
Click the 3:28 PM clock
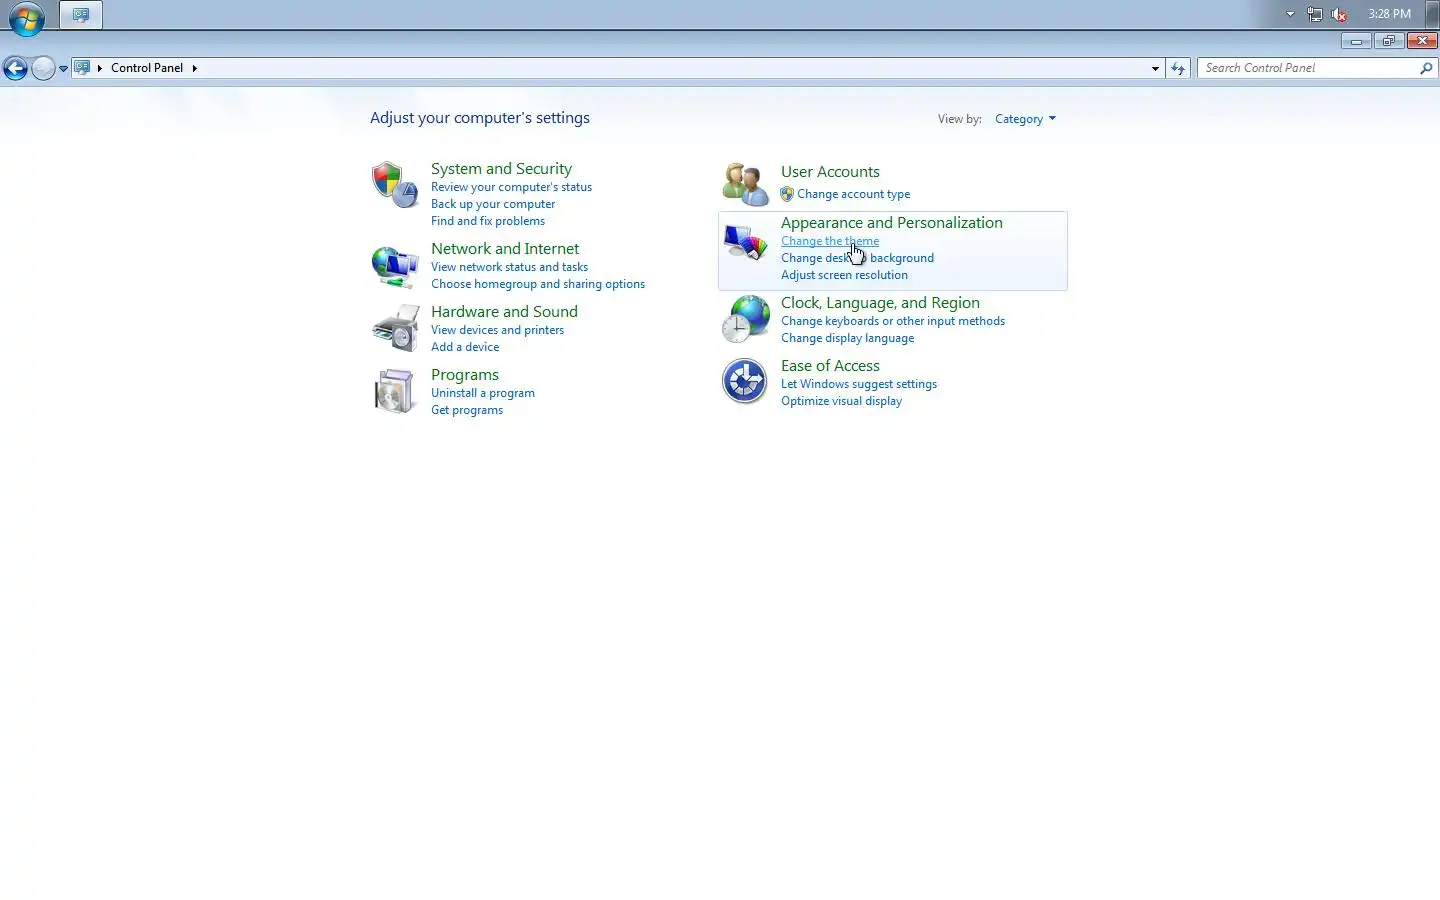point(1389,14)
